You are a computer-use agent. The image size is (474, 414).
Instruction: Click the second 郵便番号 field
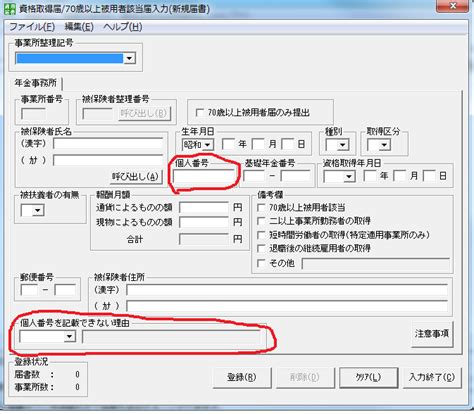[x=65, y=290]
